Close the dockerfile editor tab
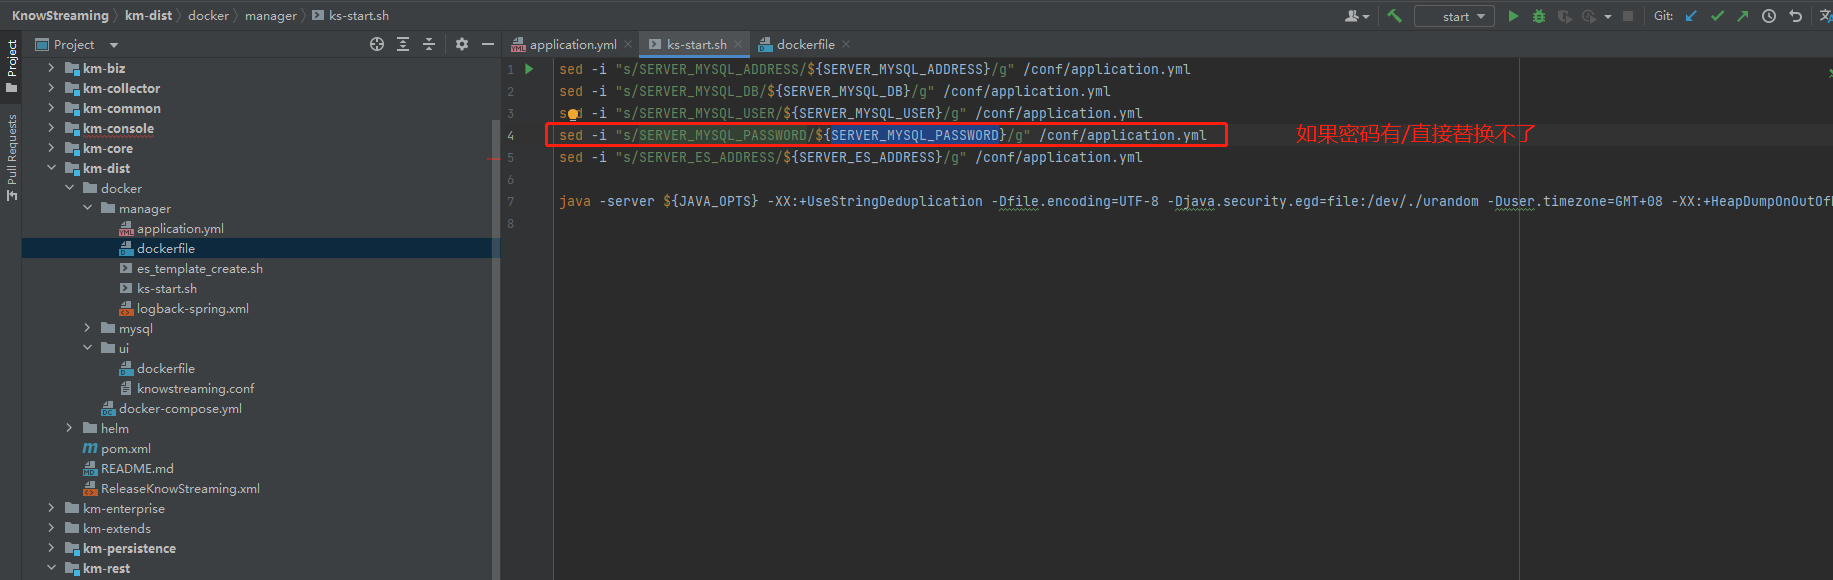 846,44
